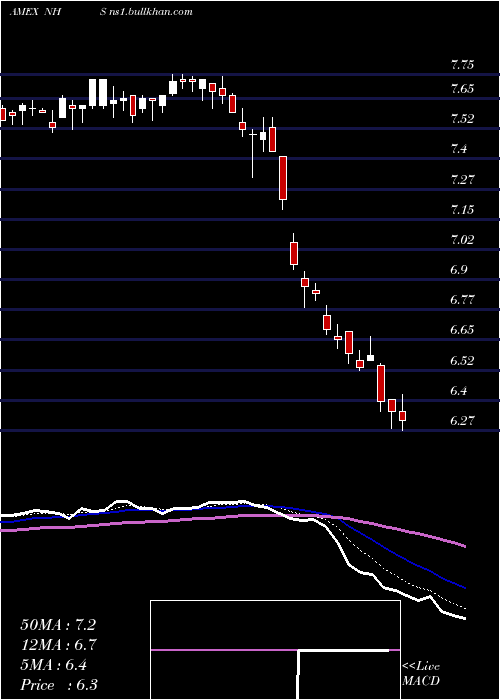Viewport: 500px width, 700px height.
Task: Click the 6.4 price axis label
Action: click(459, 391)
